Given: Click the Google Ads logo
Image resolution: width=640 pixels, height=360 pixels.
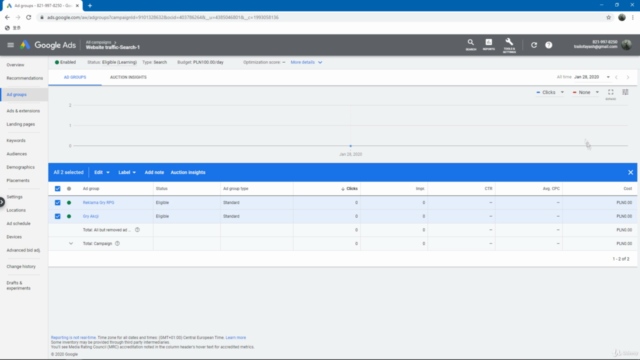Looking at the screenshot, I should point(48,45).
